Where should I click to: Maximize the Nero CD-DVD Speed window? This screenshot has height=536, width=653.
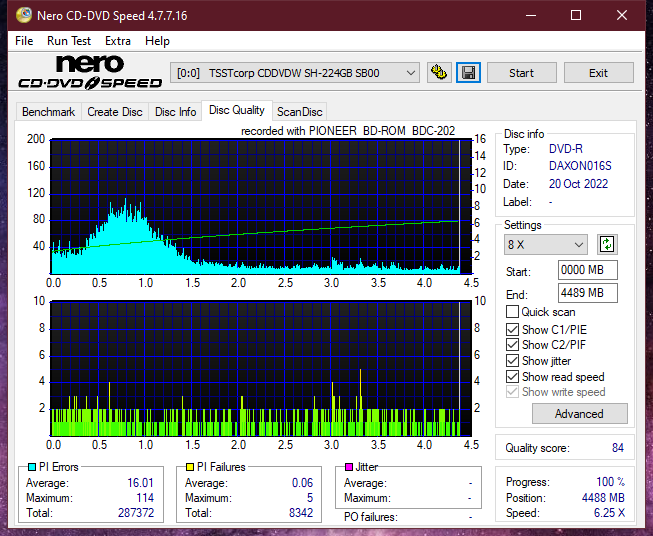[x=576, y=15]
